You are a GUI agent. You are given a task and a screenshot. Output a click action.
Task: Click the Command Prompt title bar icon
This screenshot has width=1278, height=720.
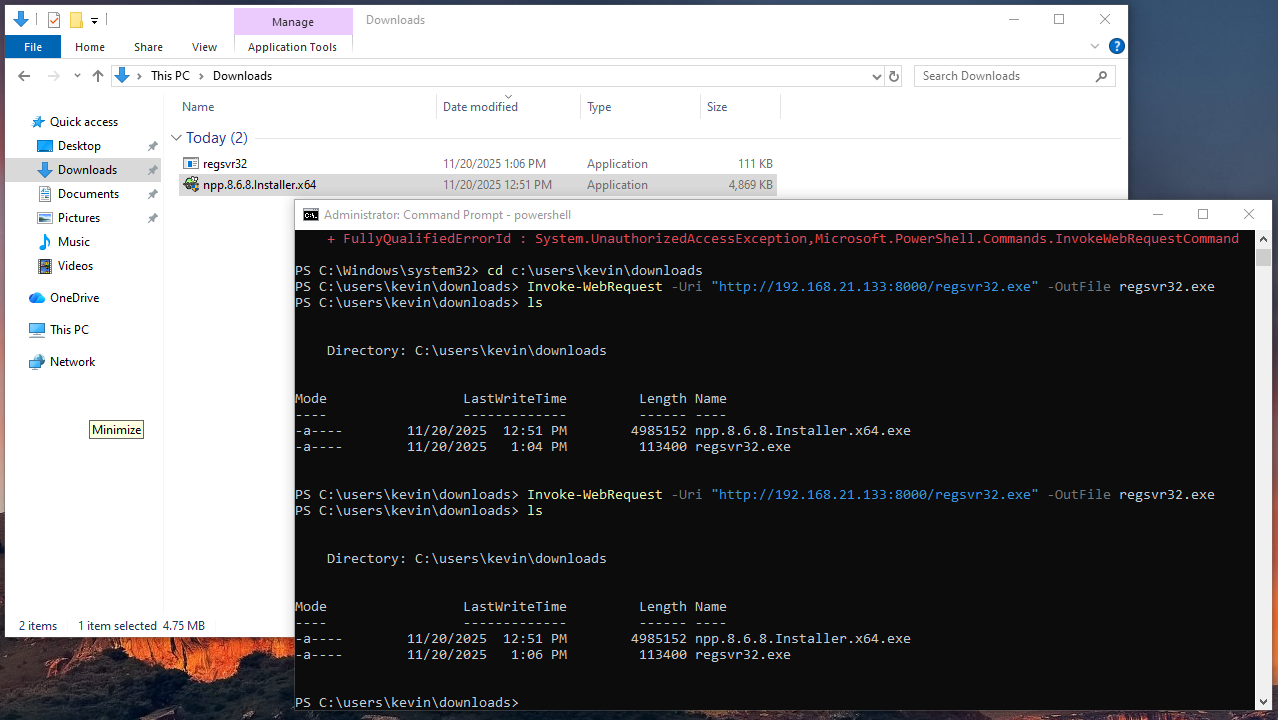(311, 214)
